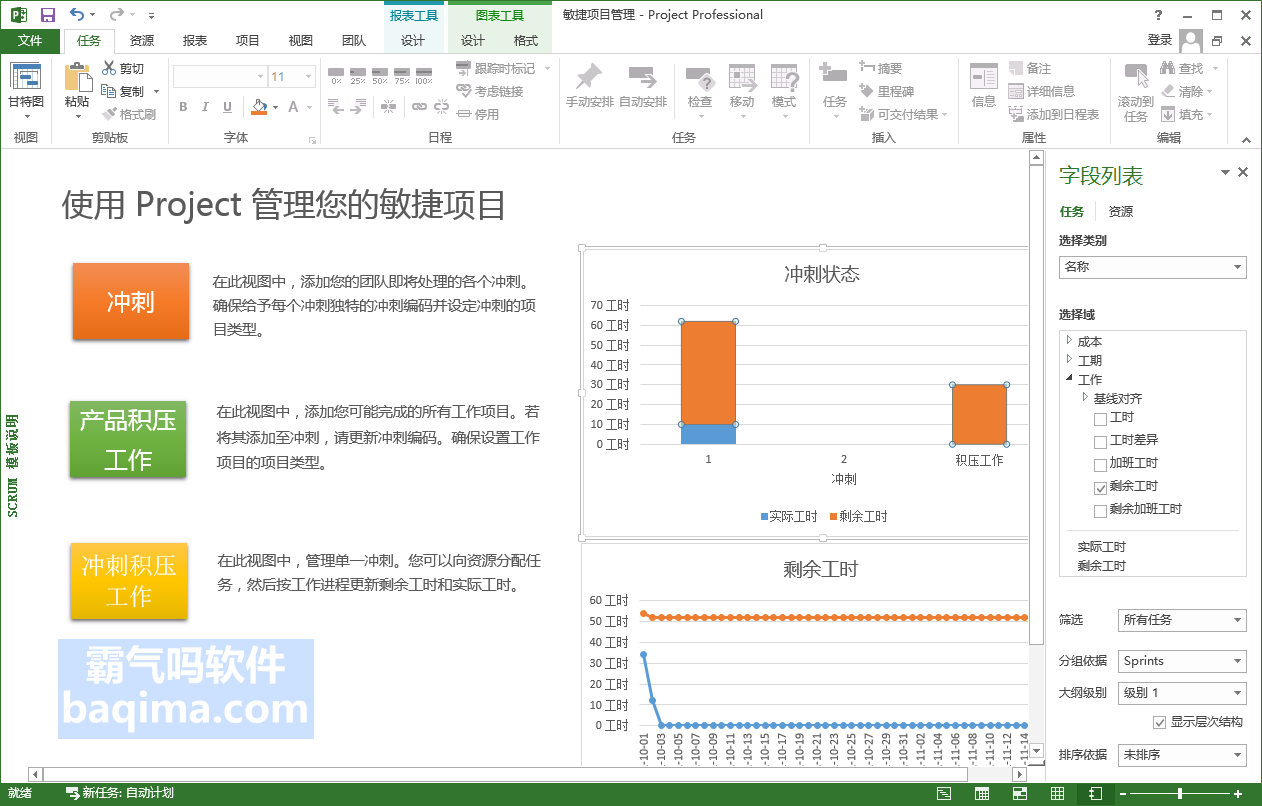Click the Manually Schedule (手动安排) pin icon
This screenshot has width=1262, height=806.
(x=589, y=77)
